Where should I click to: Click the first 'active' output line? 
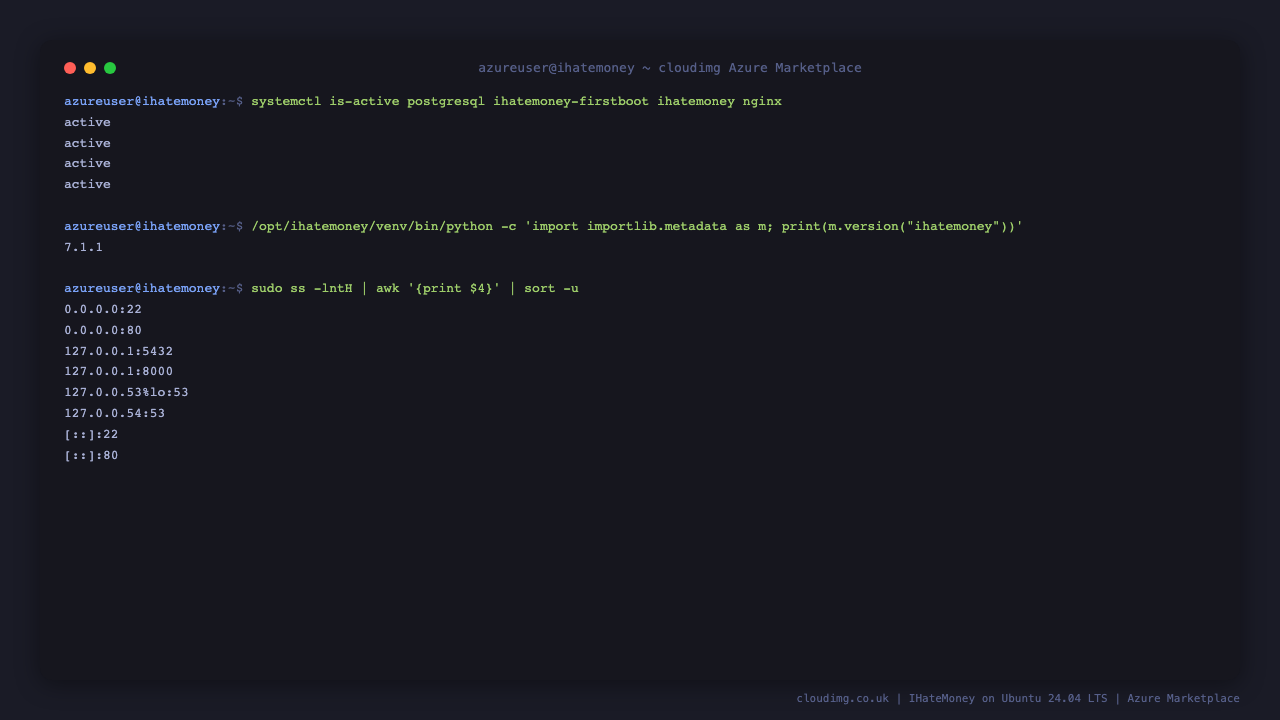point(88,122)
